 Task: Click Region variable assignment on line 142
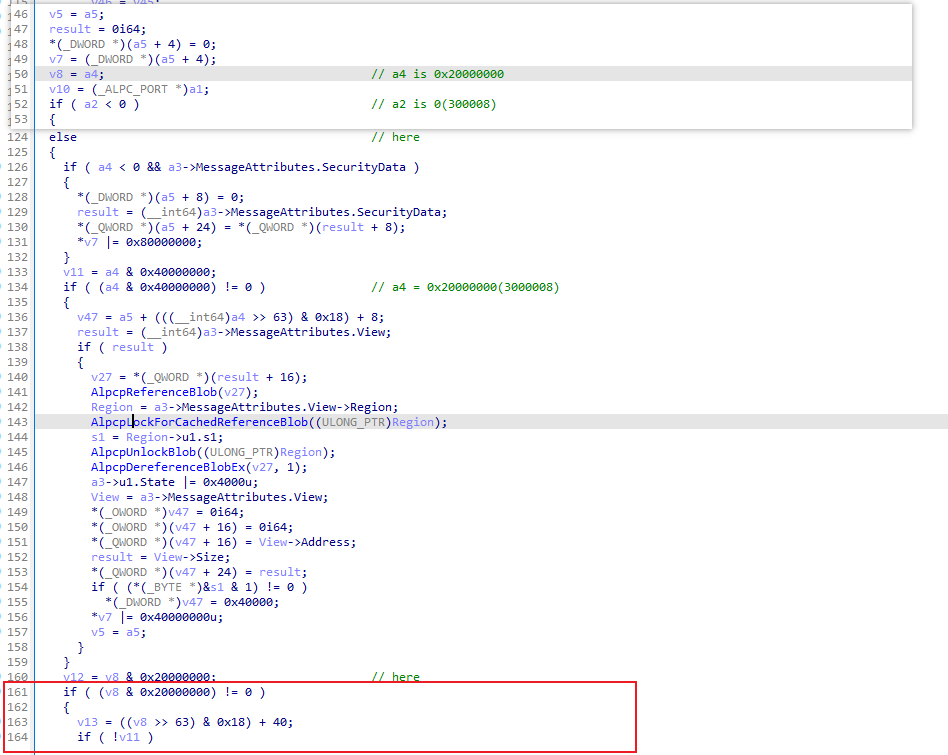click(112, 407)
